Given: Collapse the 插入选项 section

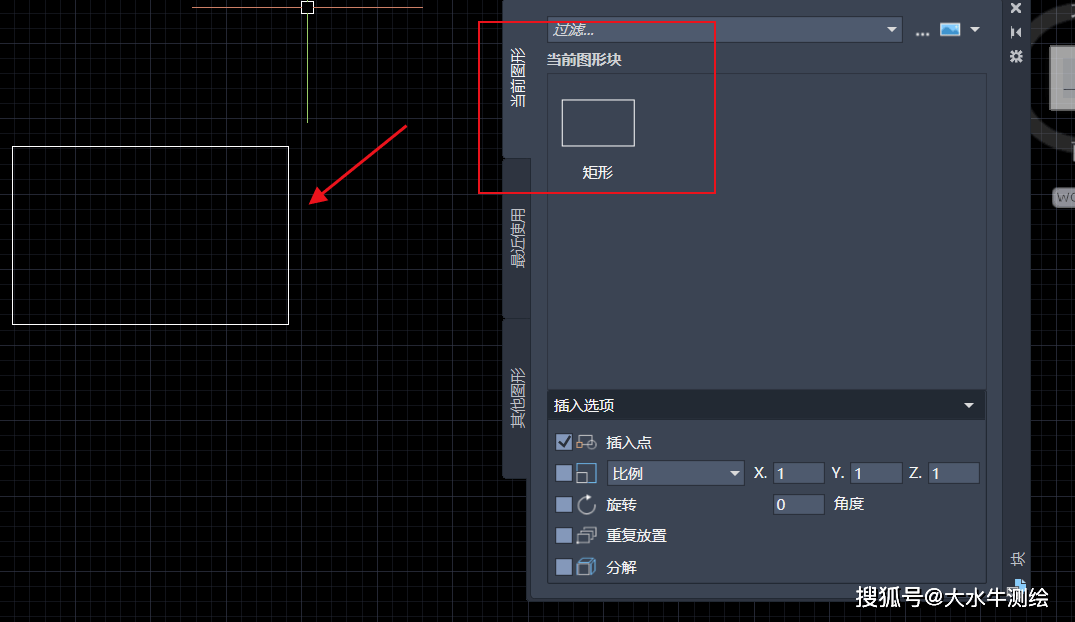Looking at the screenshot, I should click(968, 405).
